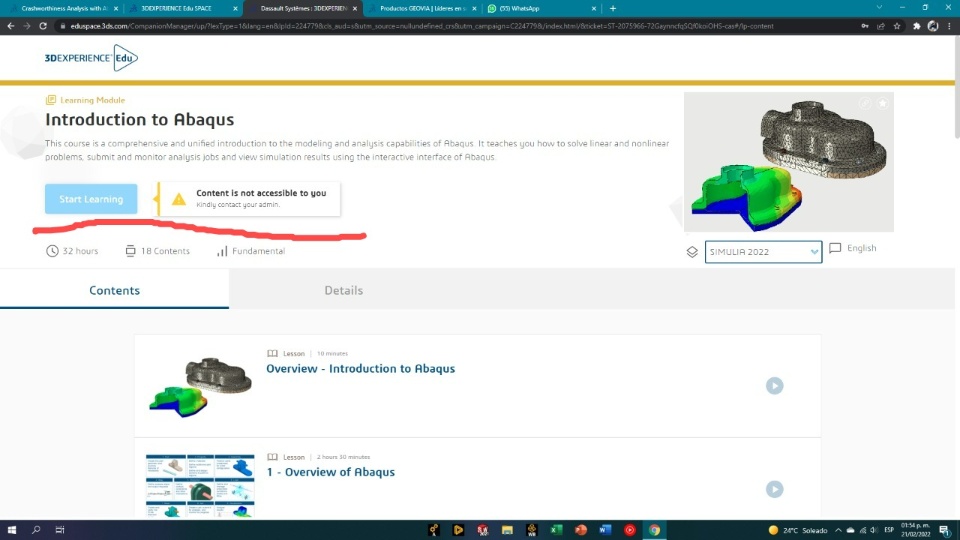Click the ESP keyboard language indicator
The width and height of the screenshot is (960, 540).
[x=889, y=530]
